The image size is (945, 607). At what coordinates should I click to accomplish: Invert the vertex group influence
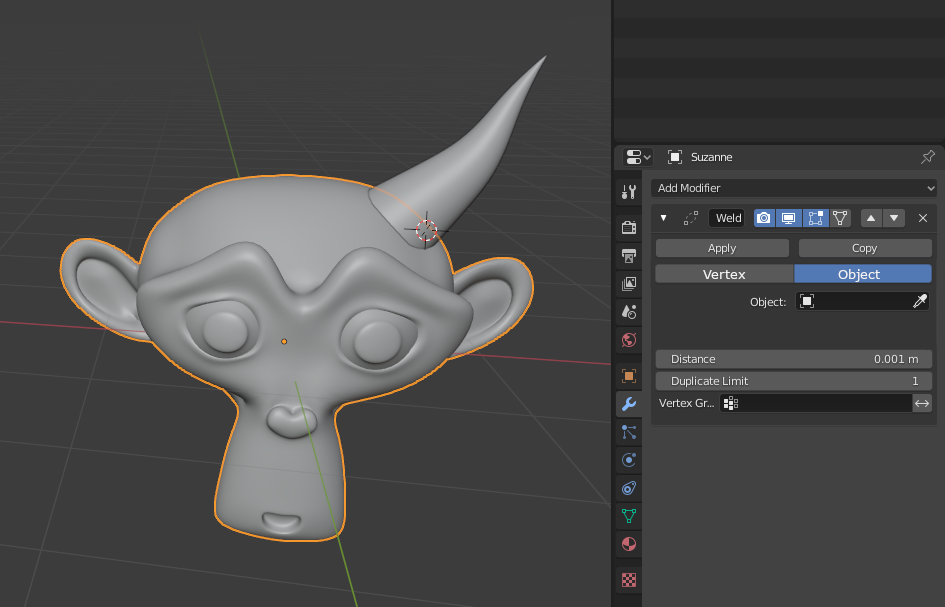pos(922,403)
